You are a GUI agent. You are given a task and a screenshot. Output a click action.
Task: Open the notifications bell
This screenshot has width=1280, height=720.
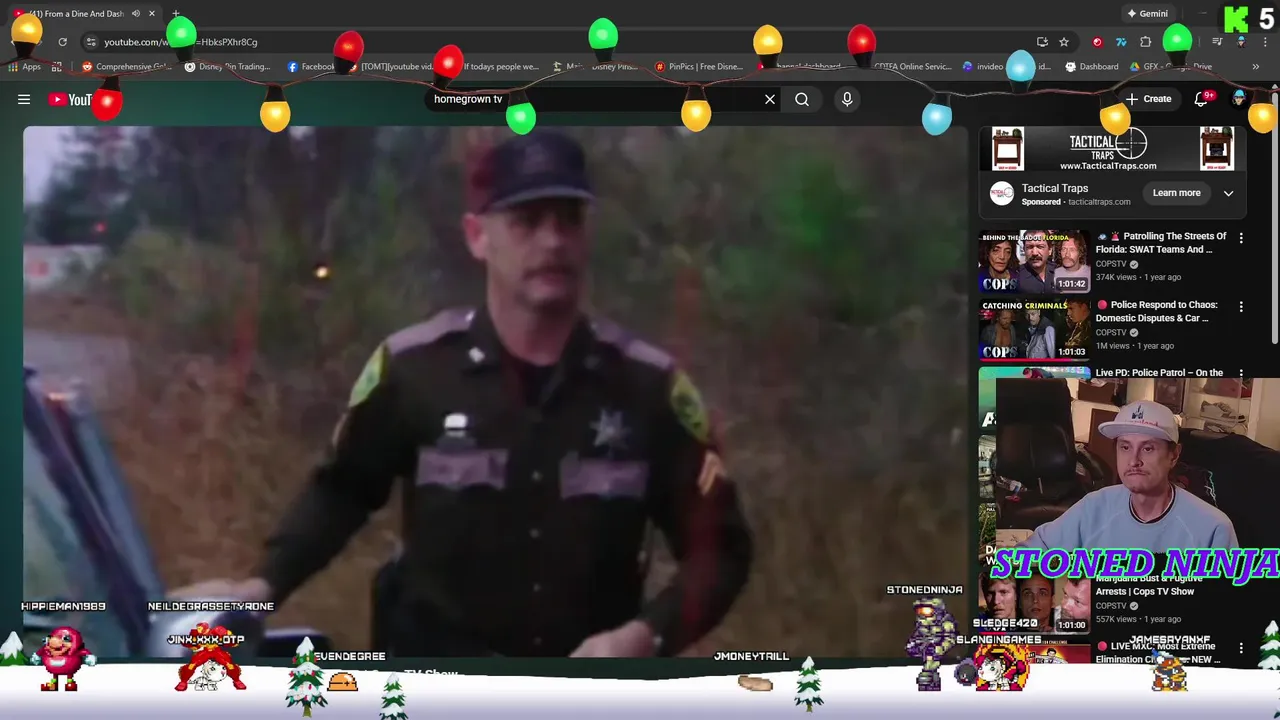(1202, 99)
